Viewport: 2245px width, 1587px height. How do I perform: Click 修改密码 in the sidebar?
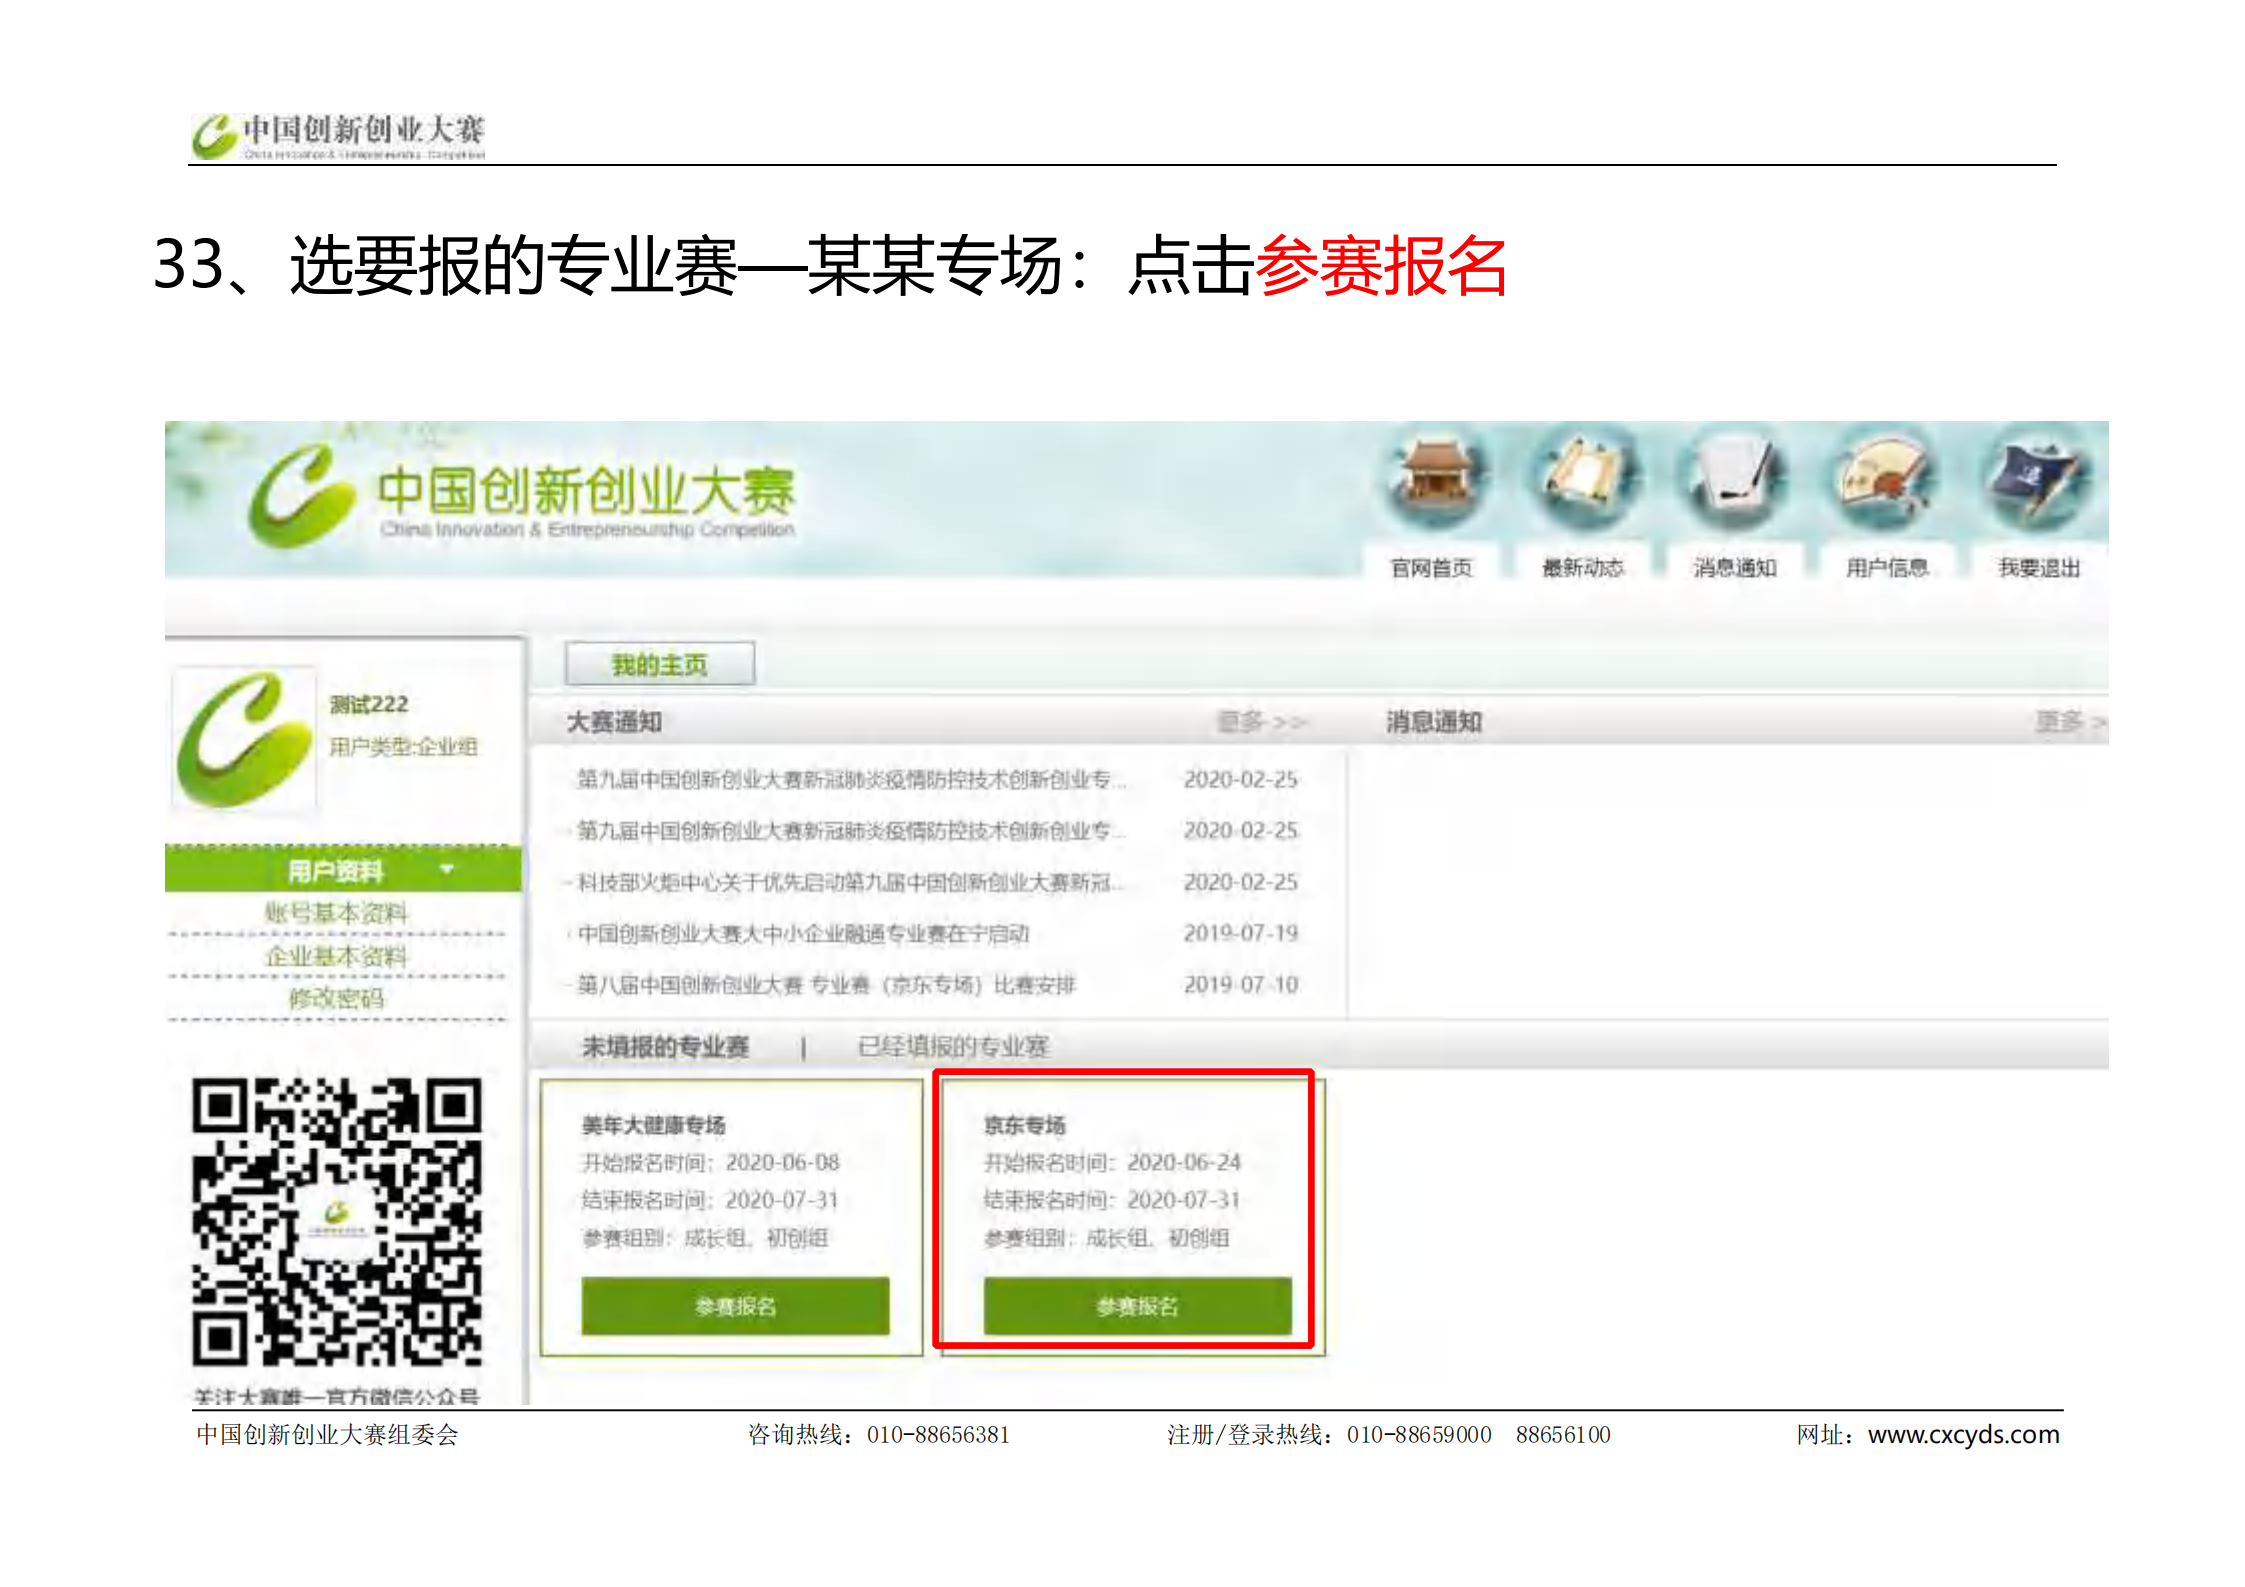pyautogui.click(x=336, y=998)
